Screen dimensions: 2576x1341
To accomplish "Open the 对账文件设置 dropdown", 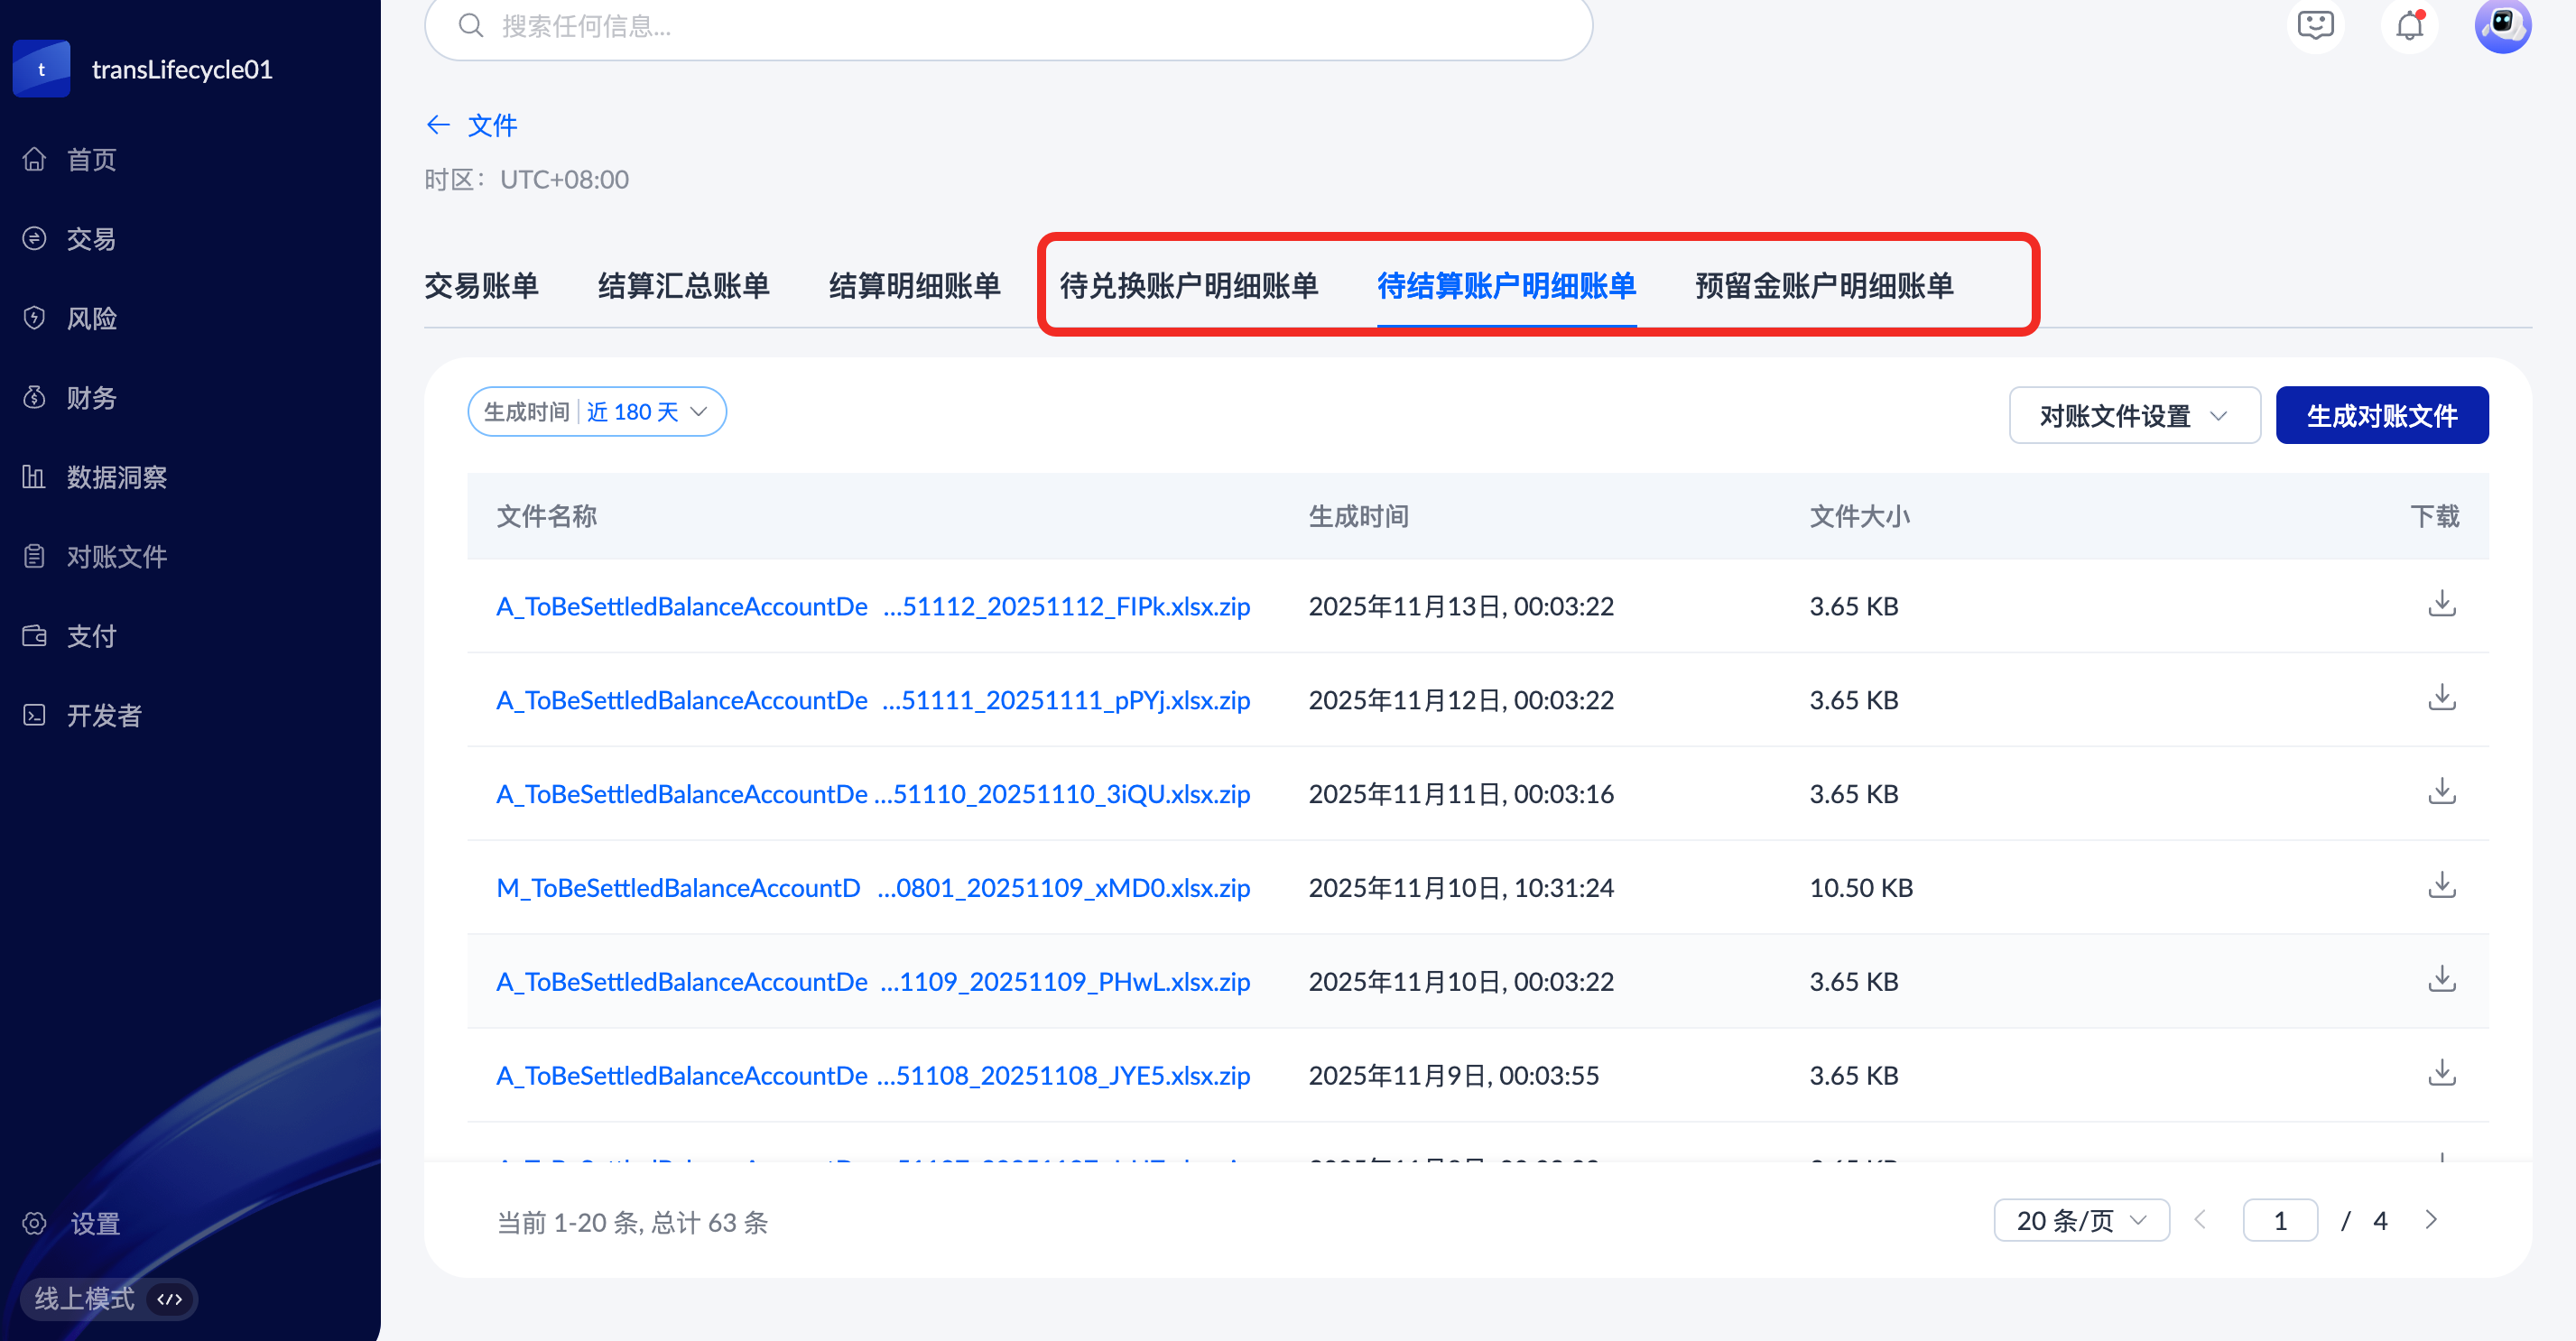I will [2133, 415].
